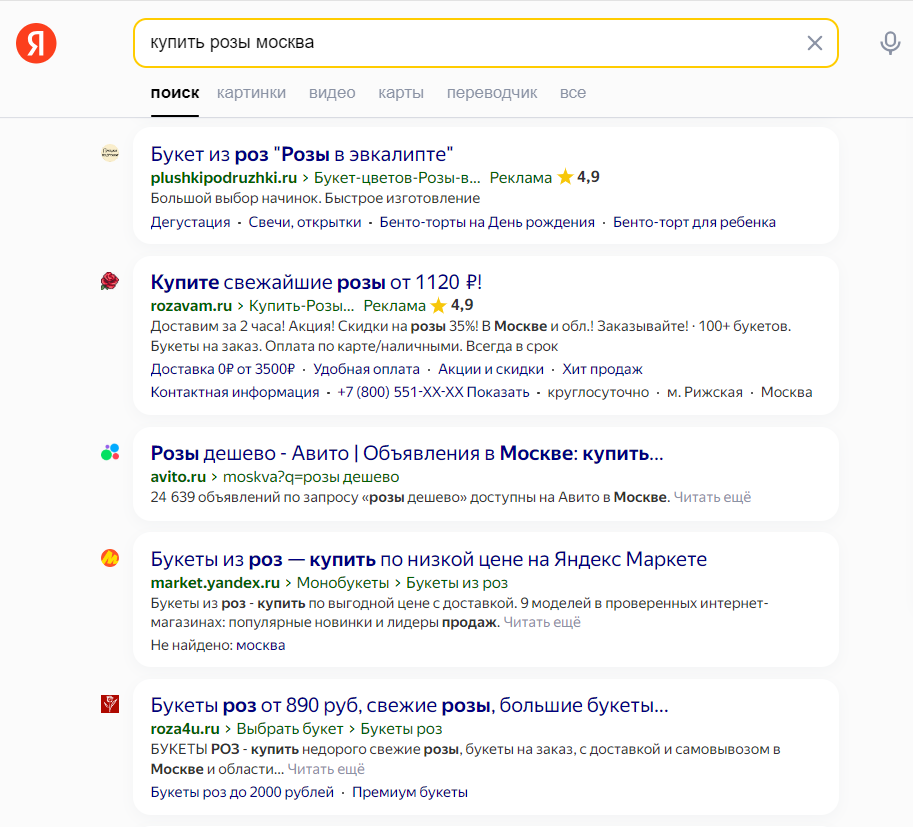Open the moskva?q=розы дешево breadcrumb link
This screenshot has height=827, width=913.
pos(311,477)
